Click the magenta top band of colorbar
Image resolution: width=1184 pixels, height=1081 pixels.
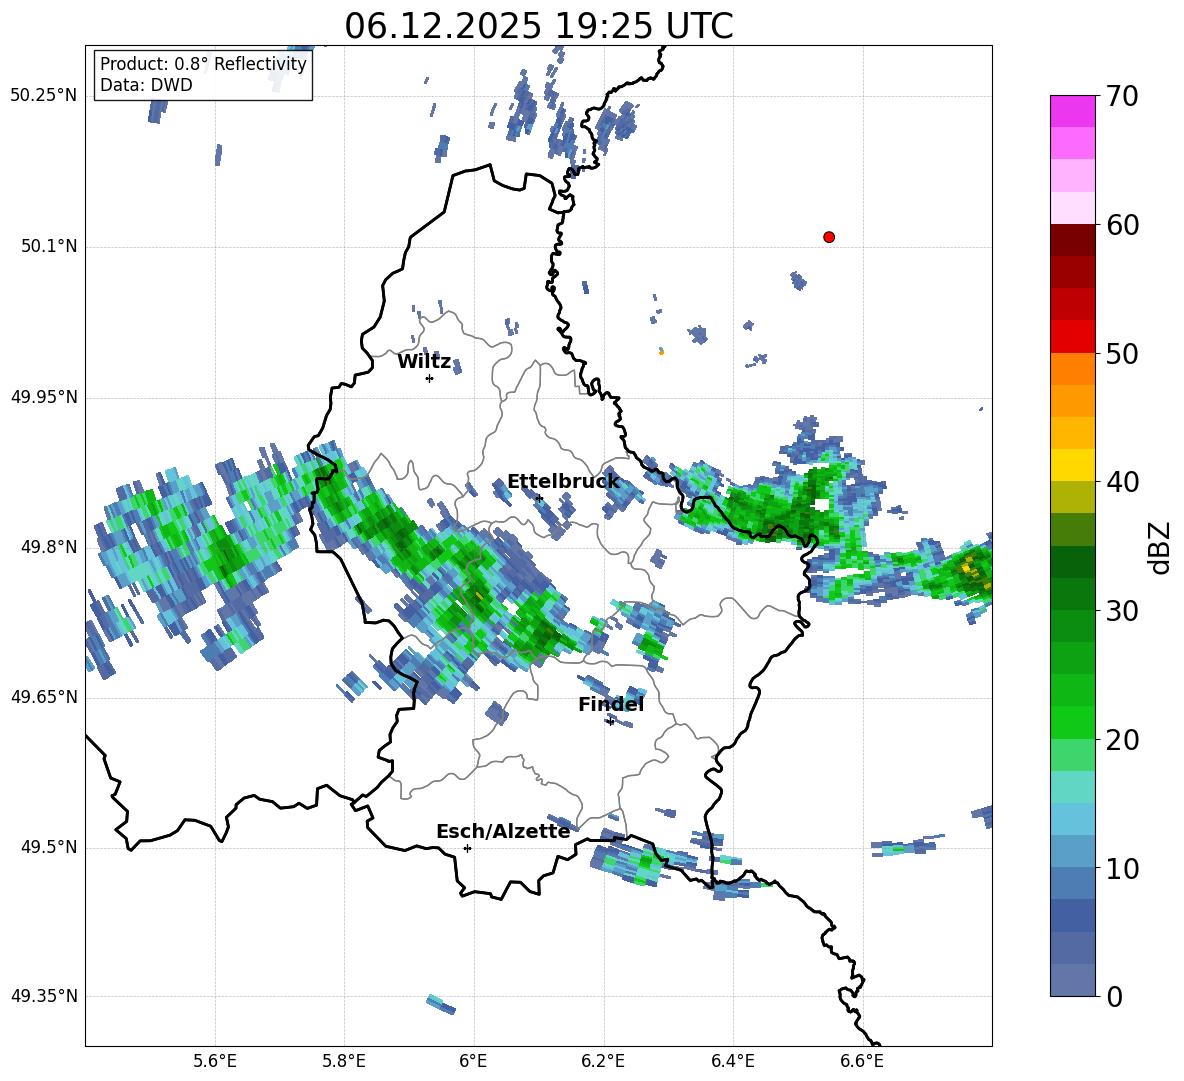pos(1072,111)
